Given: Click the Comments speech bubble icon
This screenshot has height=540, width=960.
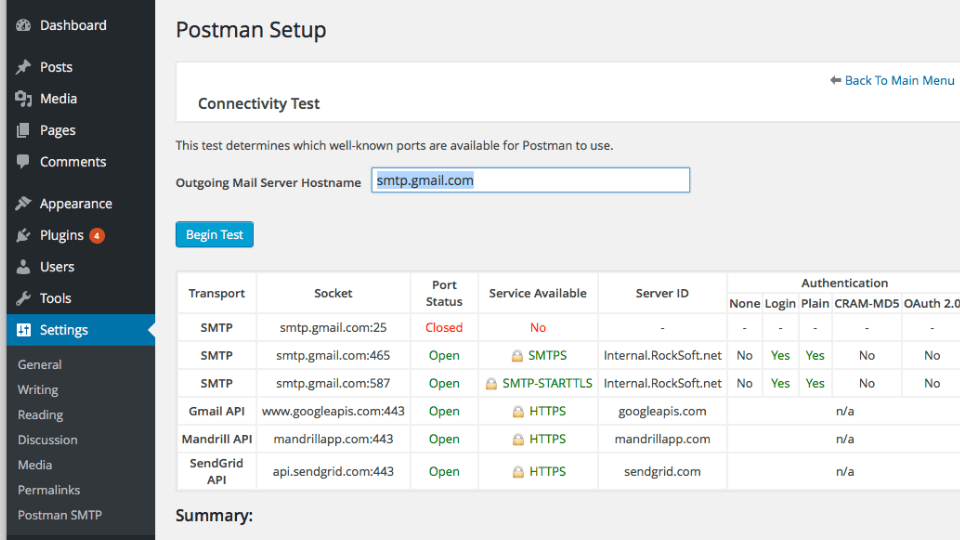Looking at the screenshot, I should point(23,162).
